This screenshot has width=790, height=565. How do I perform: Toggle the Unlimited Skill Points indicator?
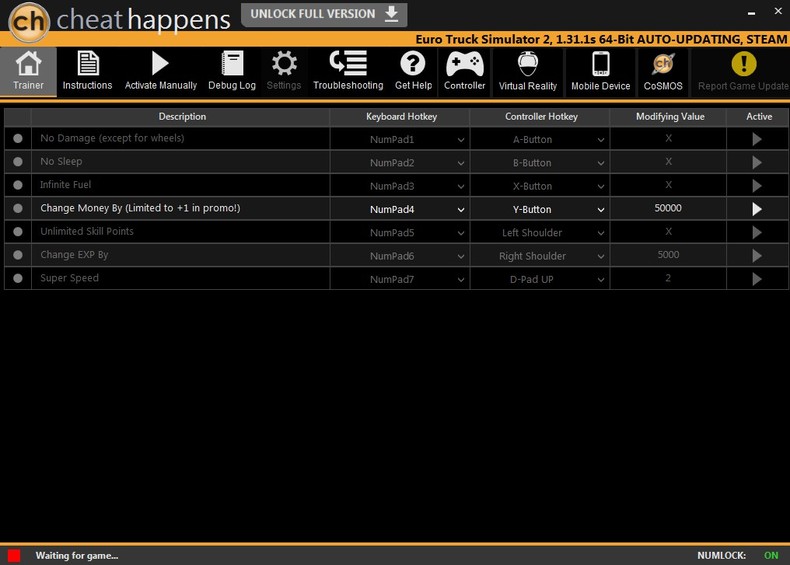tap(18, 231)
